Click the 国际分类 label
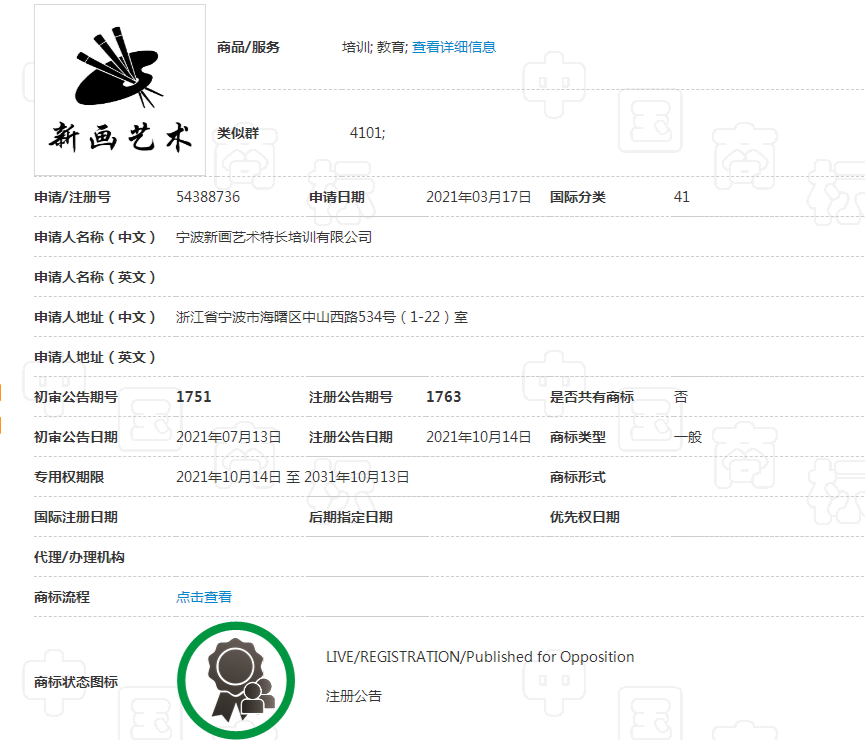Viewport: 865px width, 740px height. tap(578, 197)
